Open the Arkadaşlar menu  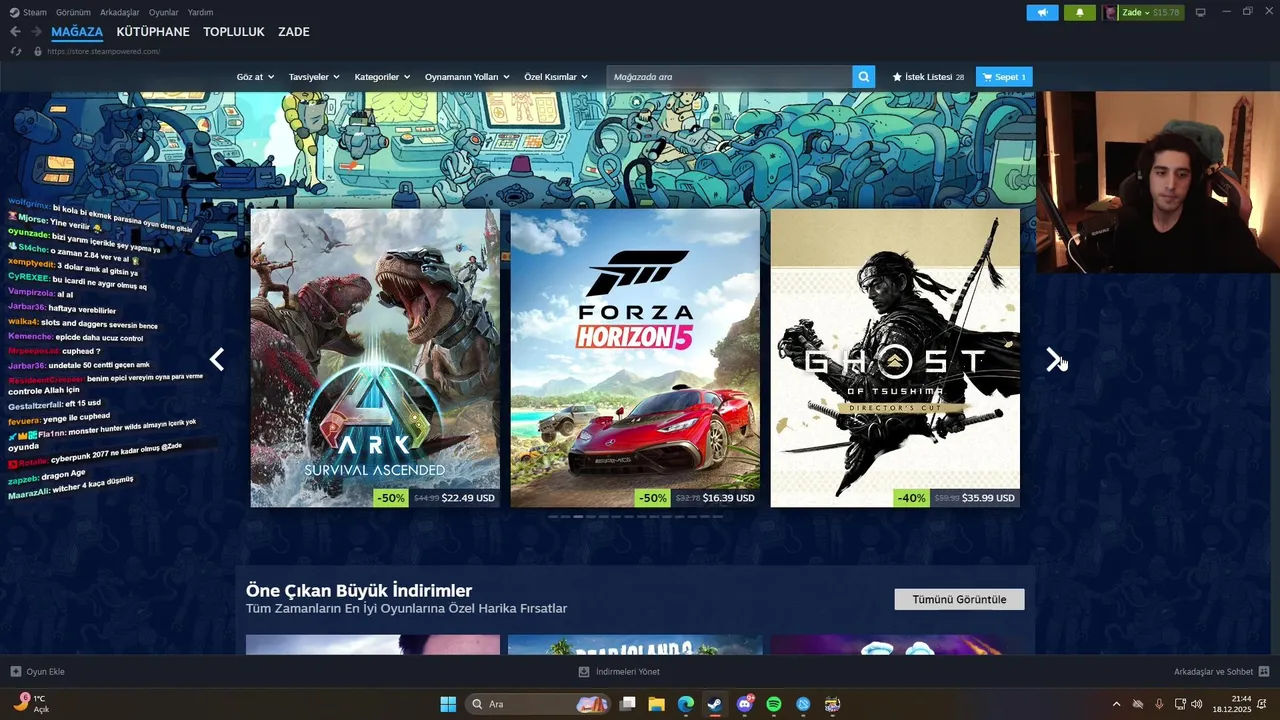[x=119, y=12]
